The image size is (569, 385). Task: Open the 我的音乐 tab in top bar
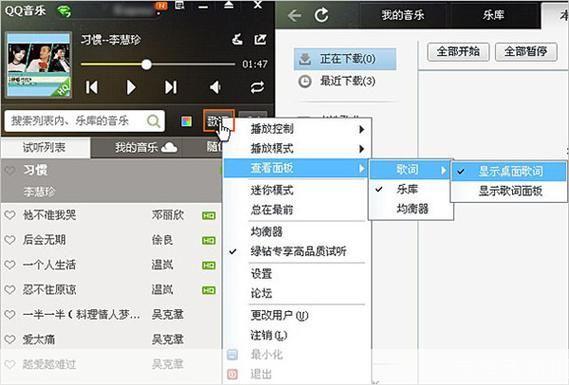click(x=403, y=15)
